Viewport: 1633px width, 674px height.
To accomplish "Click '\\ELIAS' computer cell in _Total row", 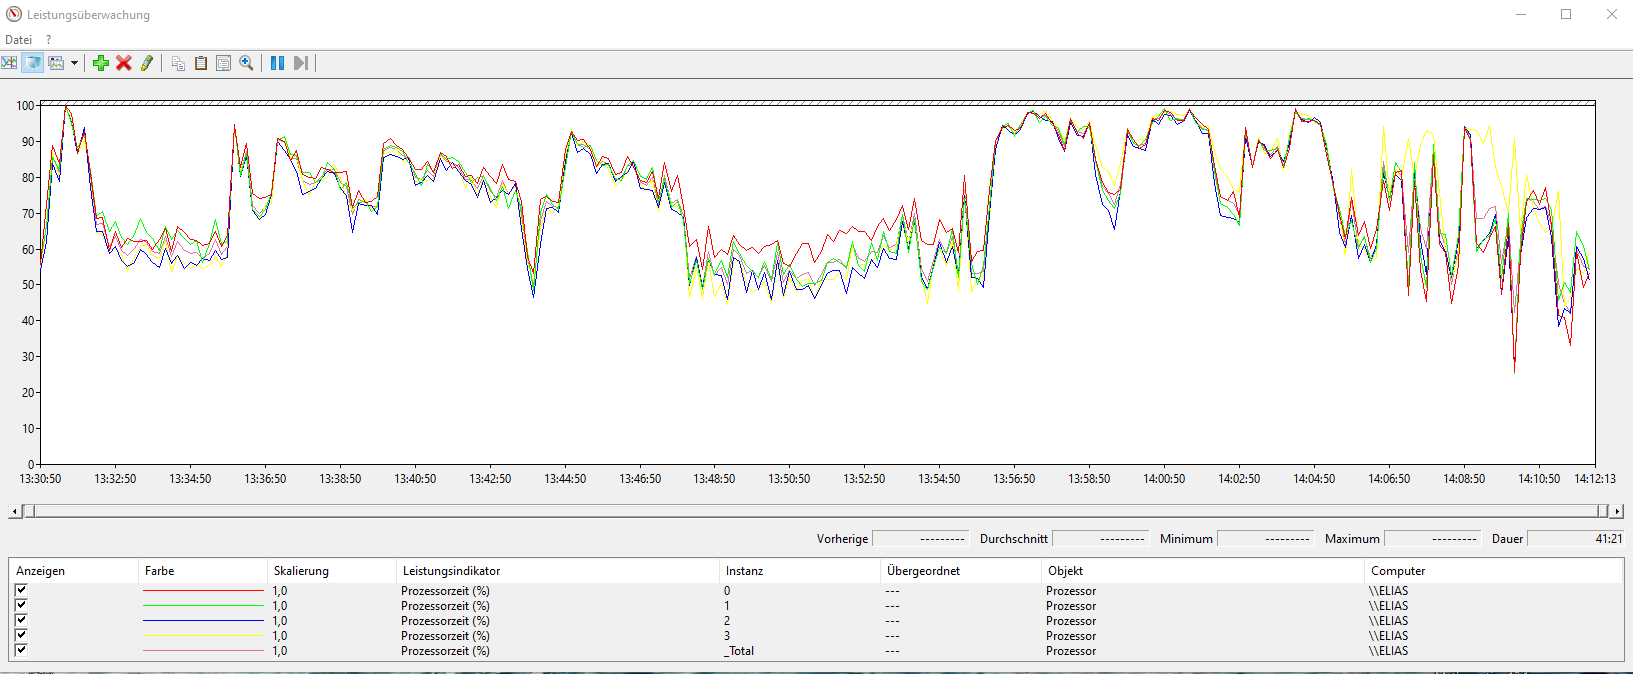I will [1388, 651].
